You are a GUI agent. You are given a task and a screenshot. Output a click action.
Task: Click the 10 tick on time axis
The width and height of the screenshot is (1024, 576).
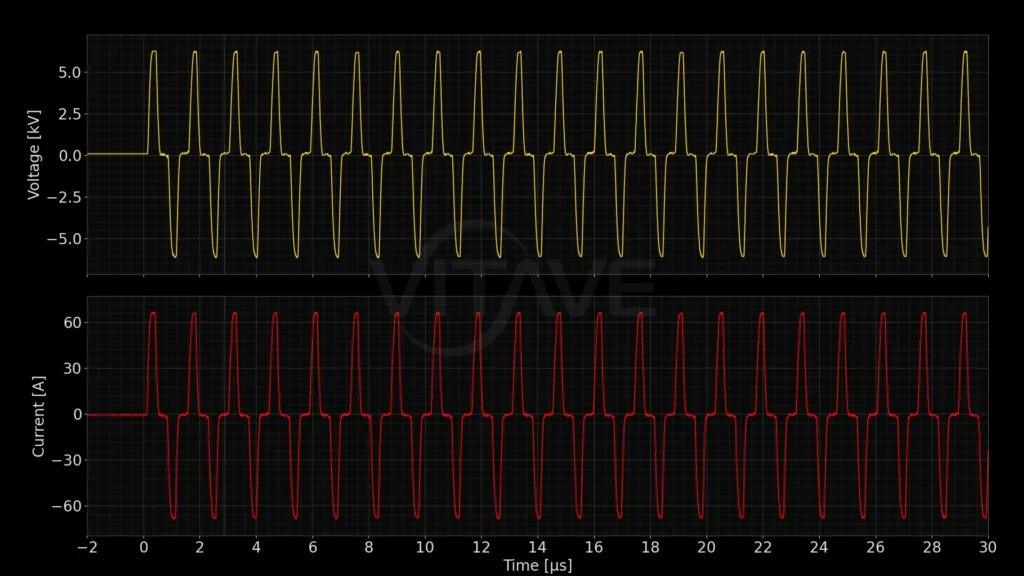click(x=425, y=547)
